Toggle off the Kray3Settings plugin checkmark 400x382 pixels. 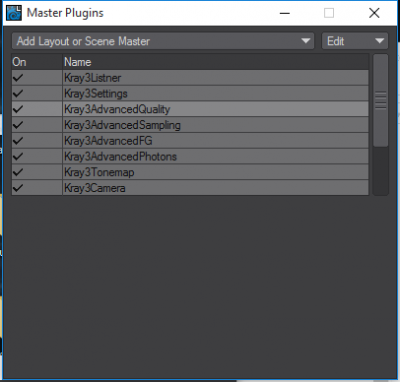click(x=18, y=93)
